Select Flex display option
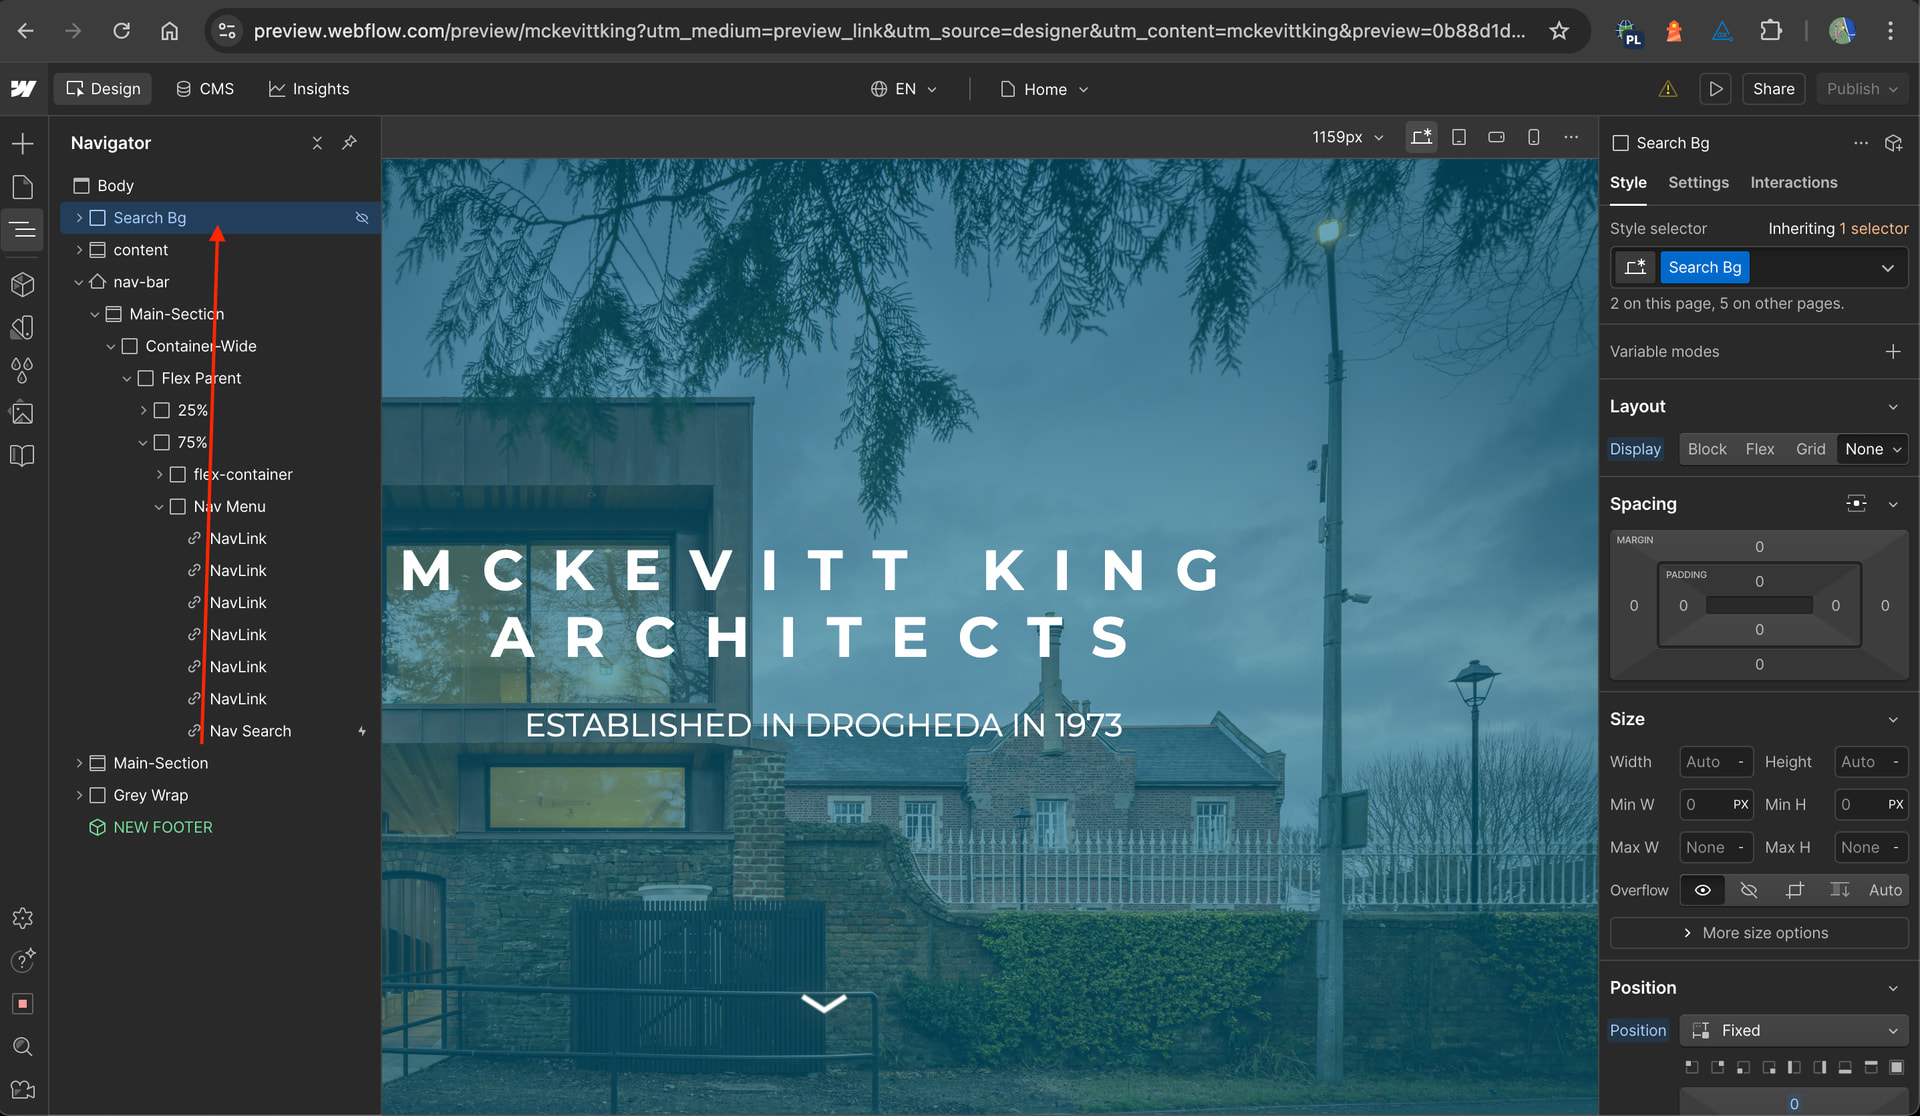 point(1759,449)
